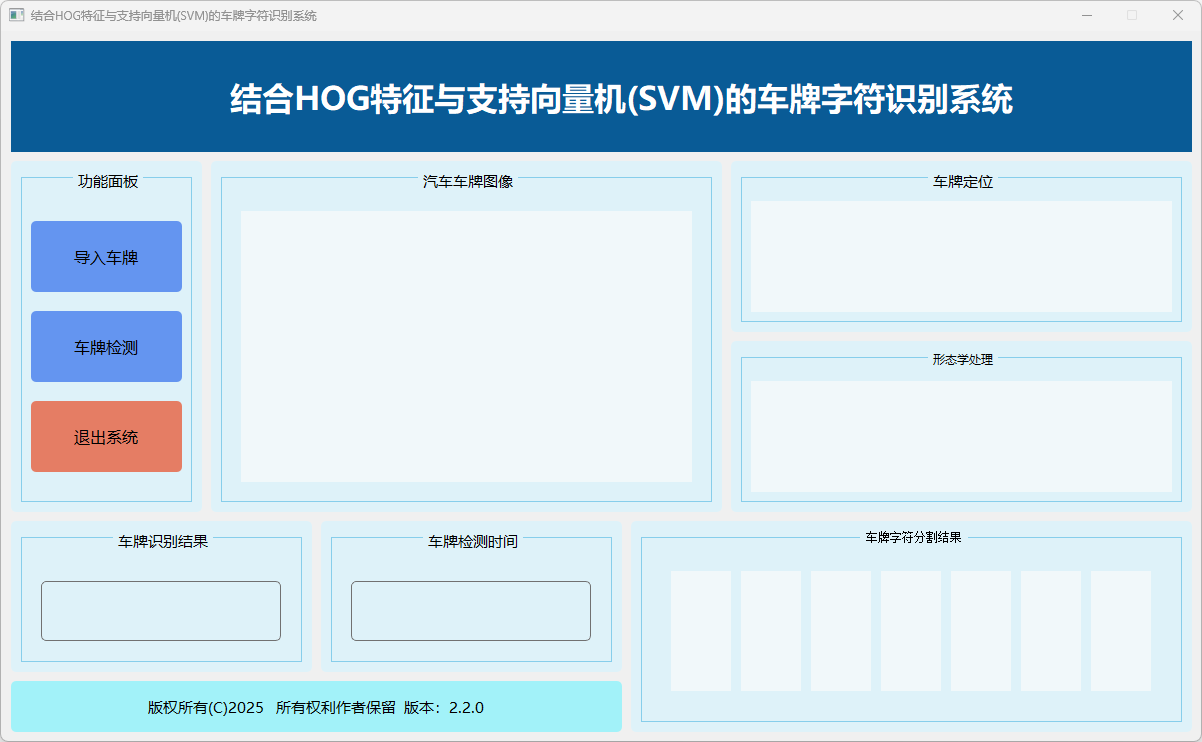Click the 车牌检测时间 group label
The height and width of the screenshot is (742, 1202).
473,541
